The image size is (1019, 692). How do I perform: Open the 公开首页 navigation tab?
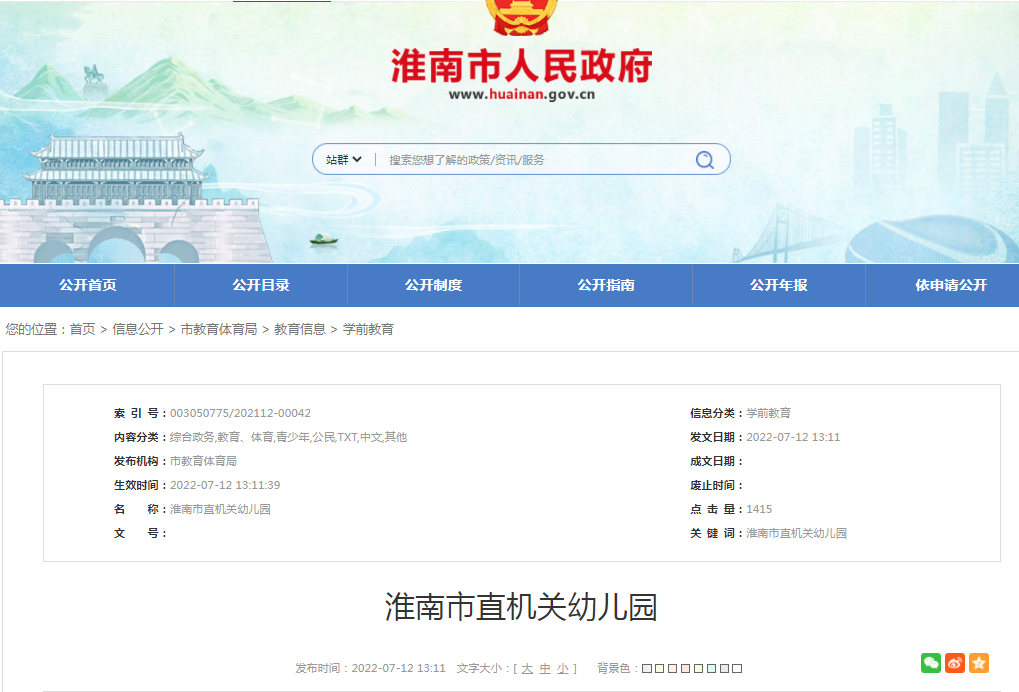(87, 285)
